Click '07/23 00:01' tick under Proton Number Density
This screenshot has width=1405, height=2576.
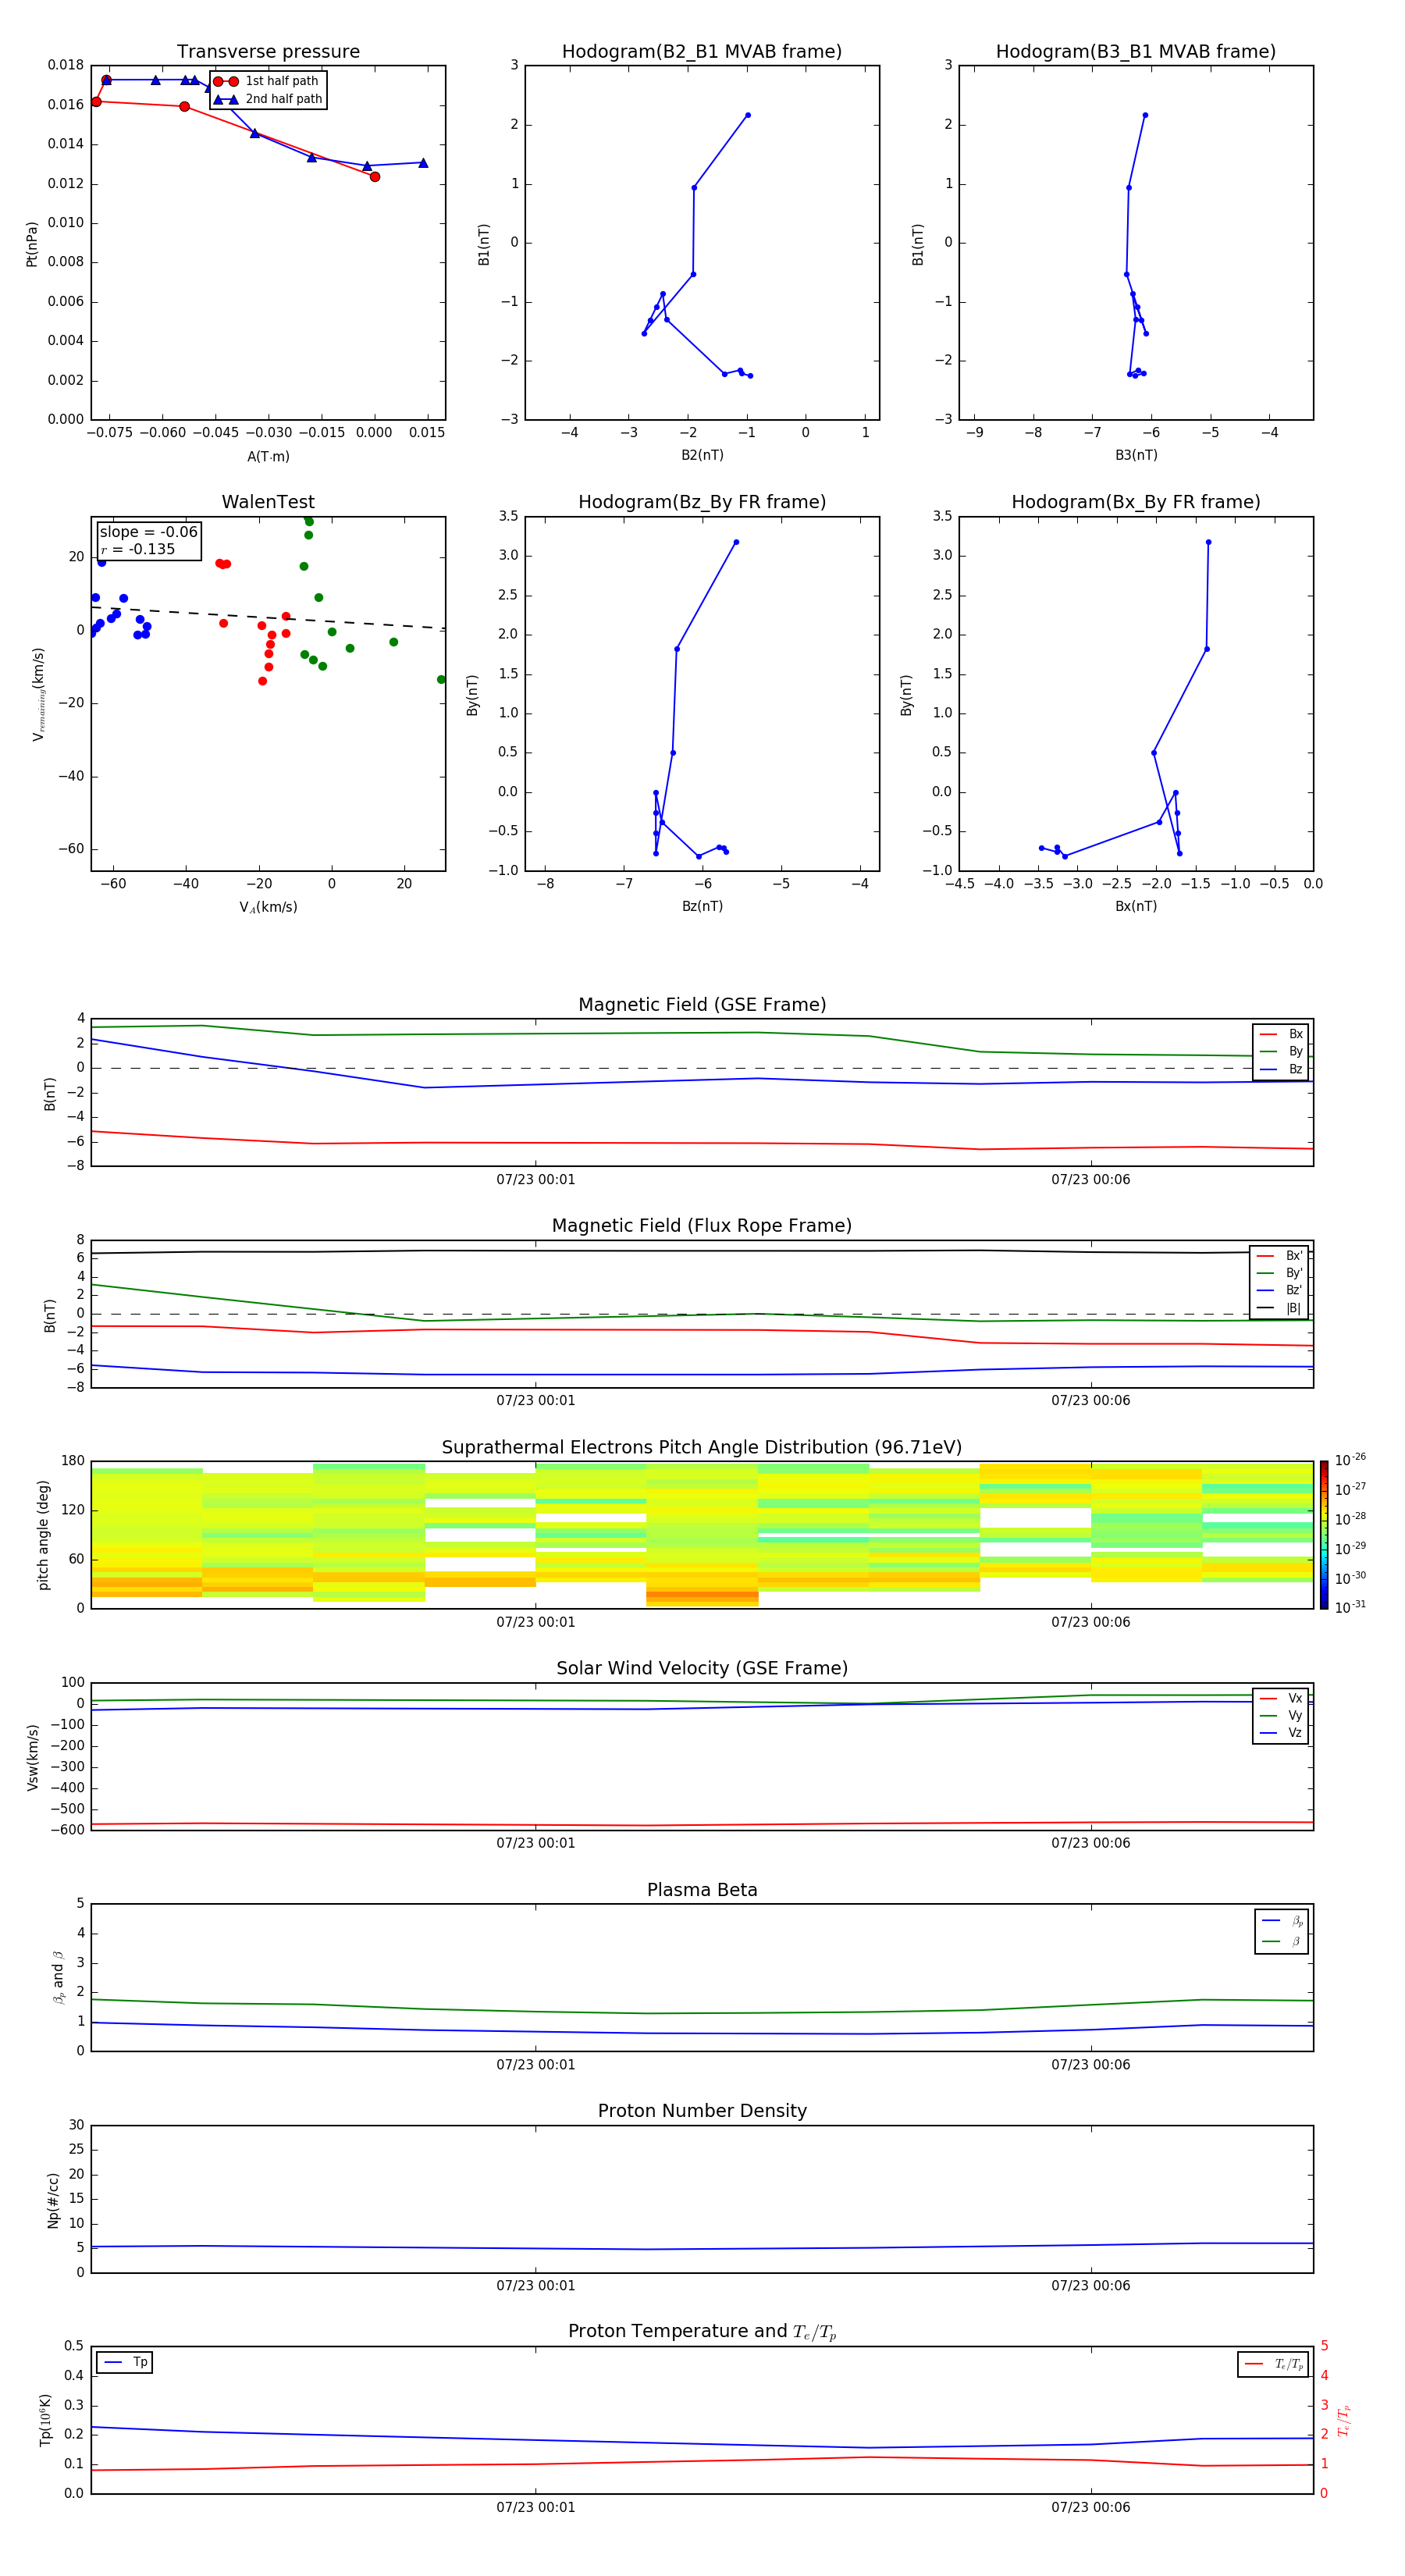[535, 2286]
